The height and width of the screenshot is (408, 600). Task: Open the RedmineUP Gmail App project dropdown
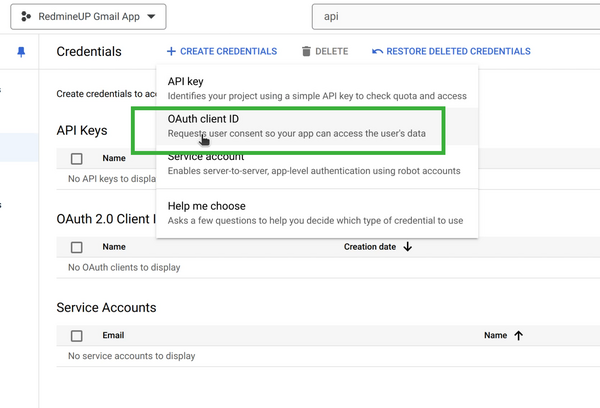91,17
